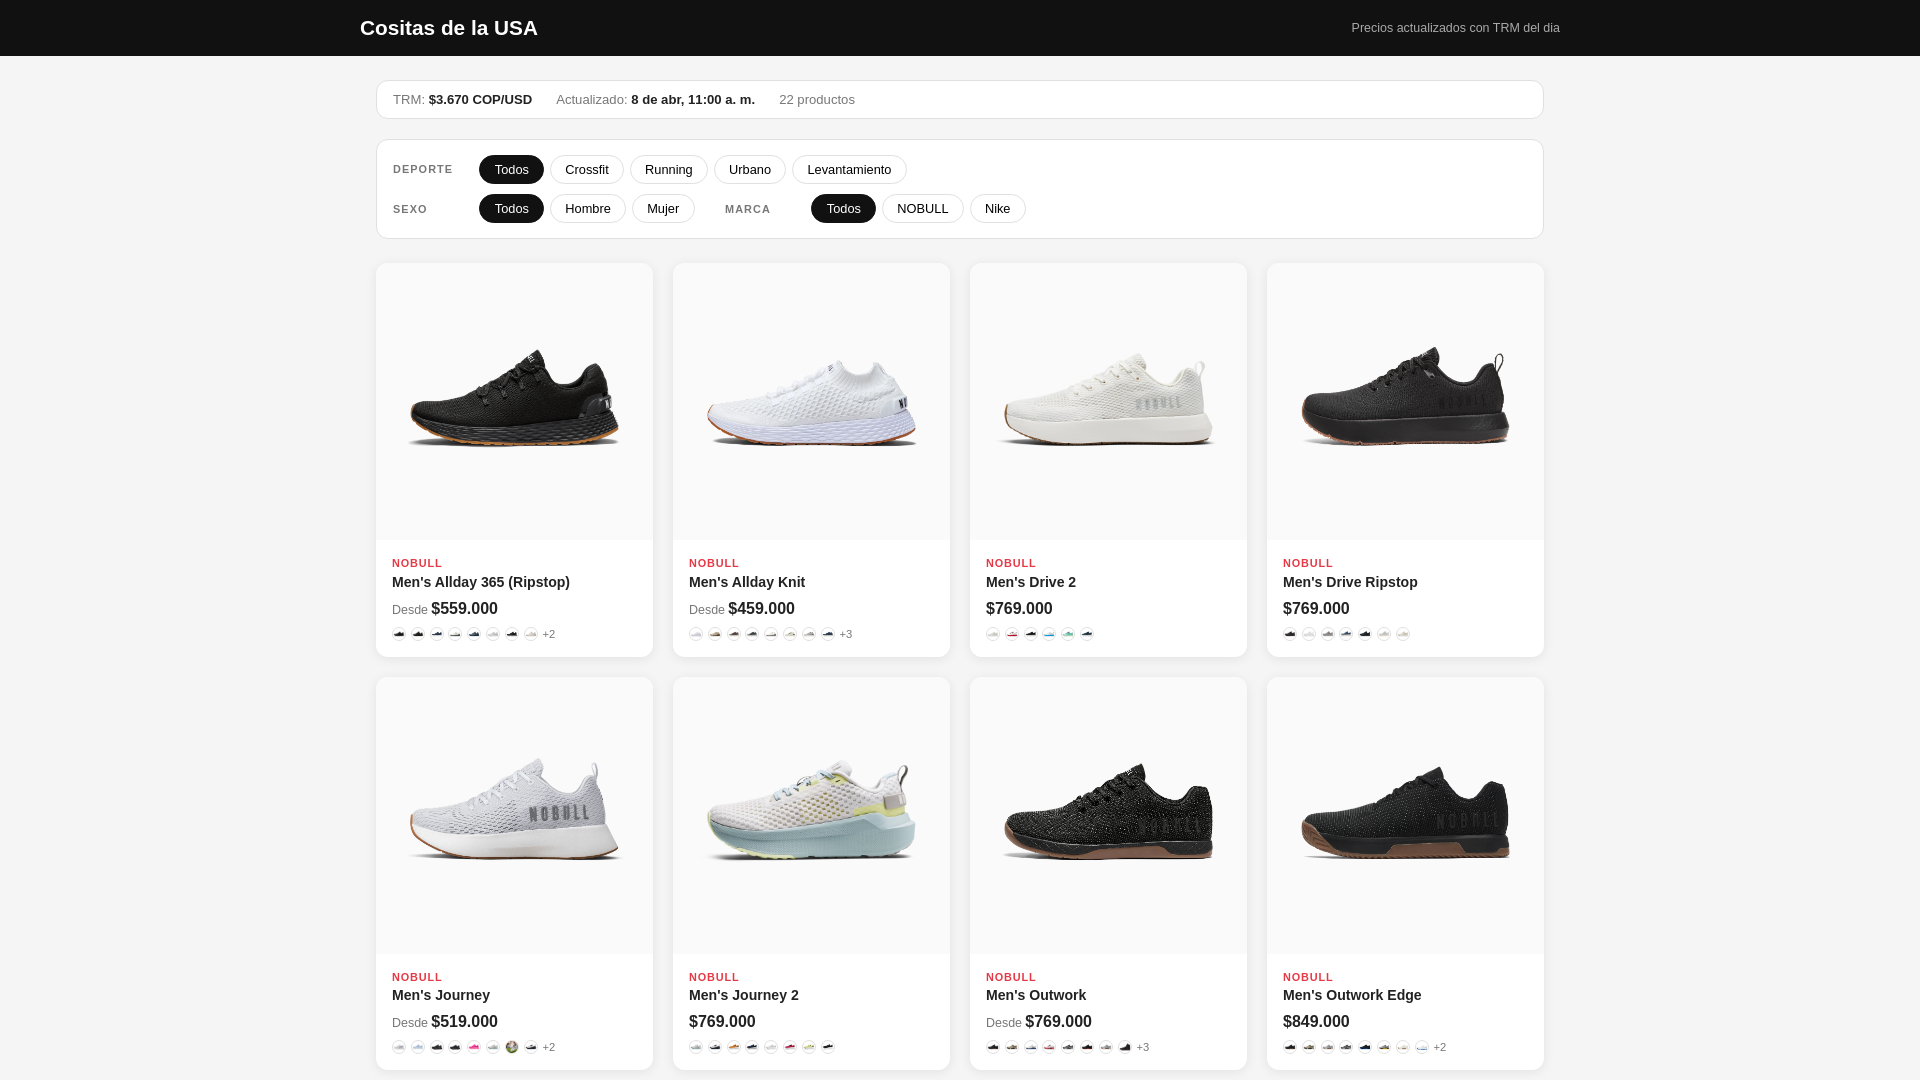
Task: Open Men's Allday 365 (Ripstop) product title
Action: [481, 582]
